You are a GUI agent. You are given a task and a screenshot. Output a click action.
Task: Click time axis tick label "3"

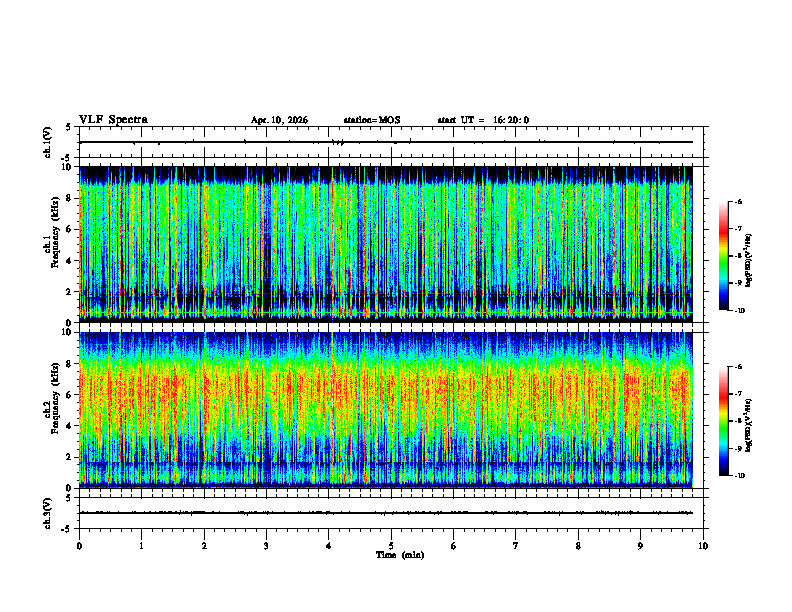266,546
